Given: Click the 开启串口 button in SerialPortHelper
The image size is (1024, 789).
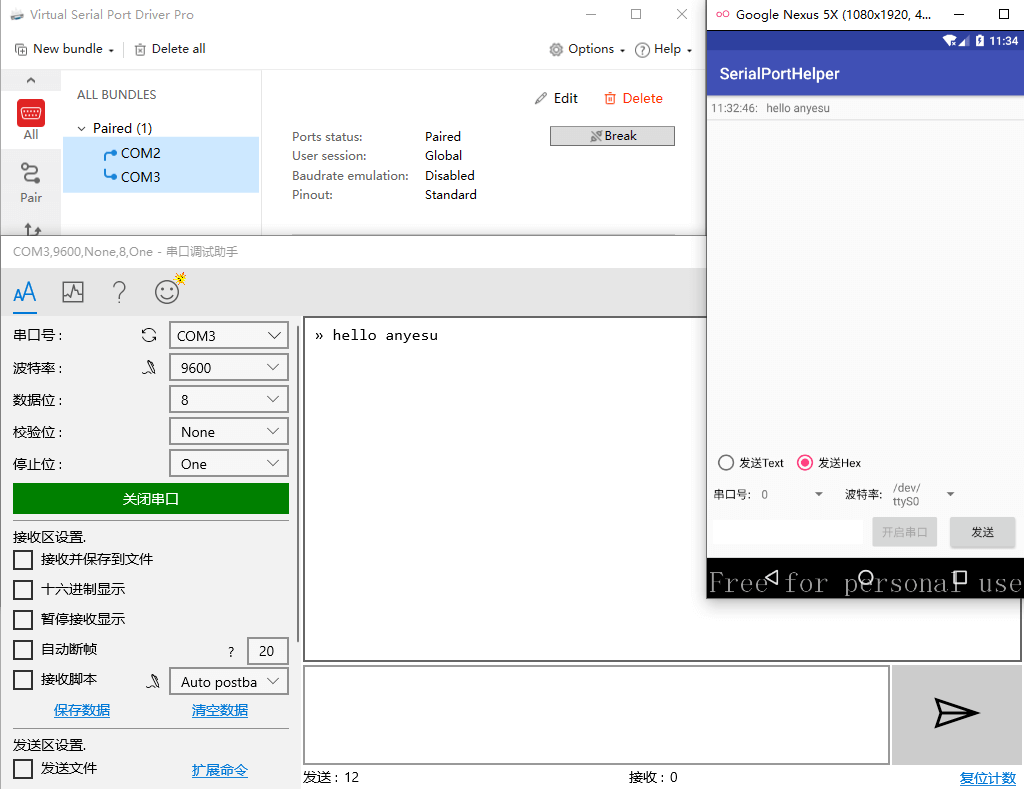Looking at the screenshot, I should point(904,532).
